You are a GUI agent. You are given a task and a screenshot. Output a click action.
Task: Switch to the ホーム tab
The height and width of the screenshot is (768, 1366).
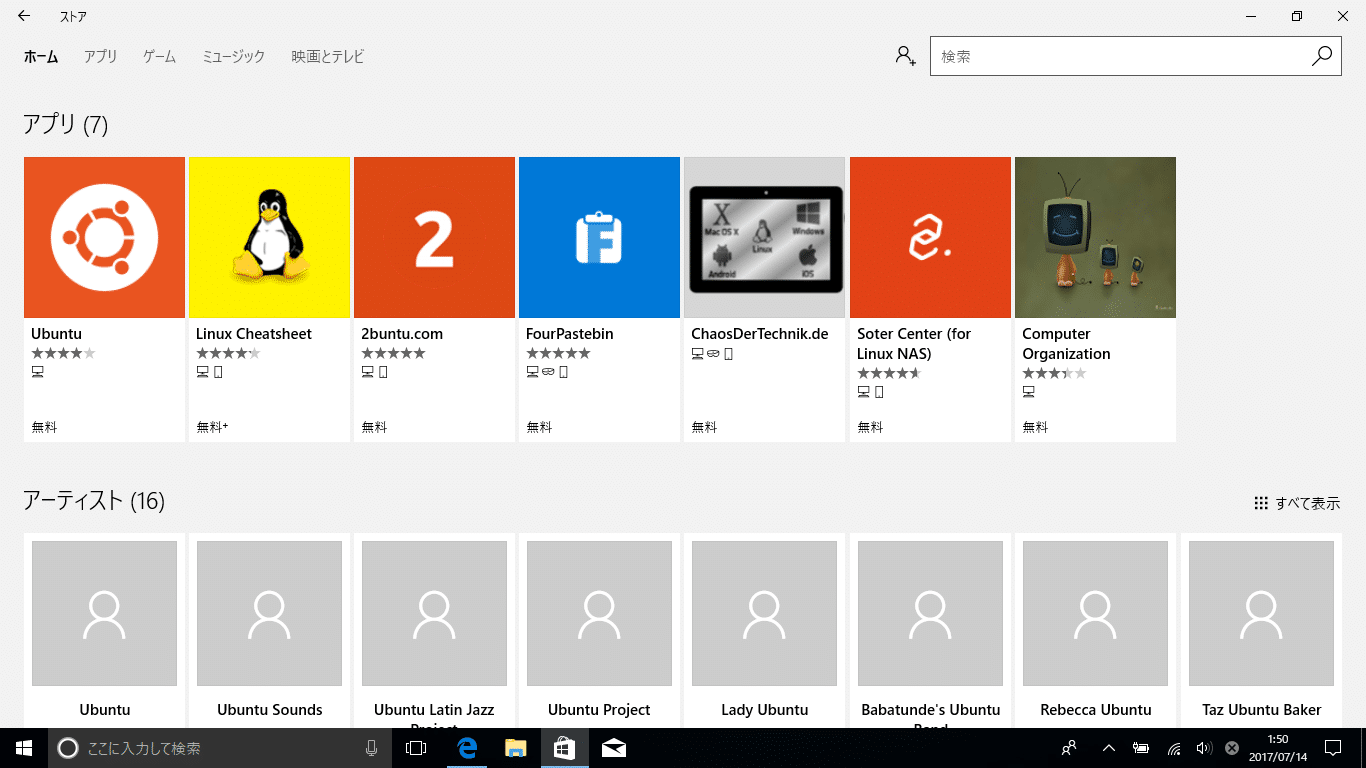[x=41, y=57]
